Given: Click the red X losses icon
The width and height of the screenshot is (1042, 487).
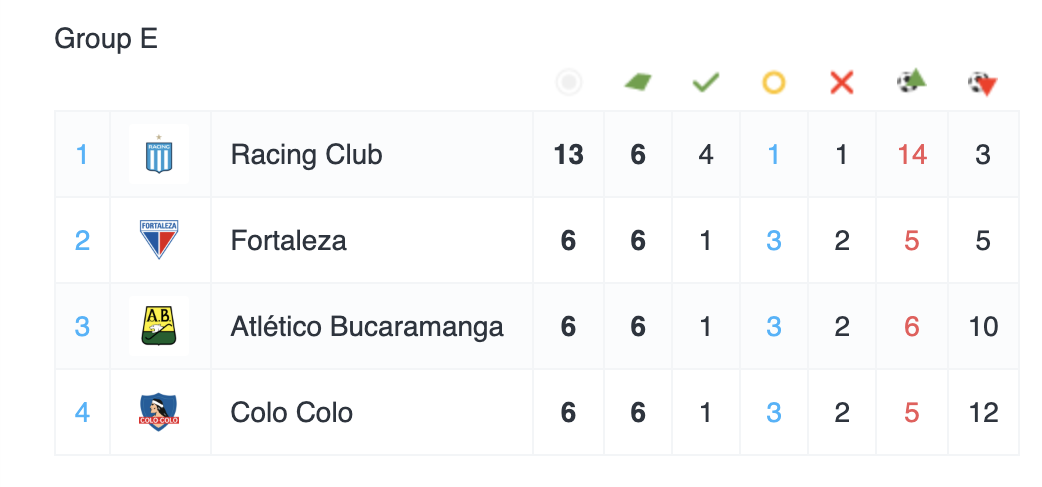Looking at the screenshot, I should [842, 82].
